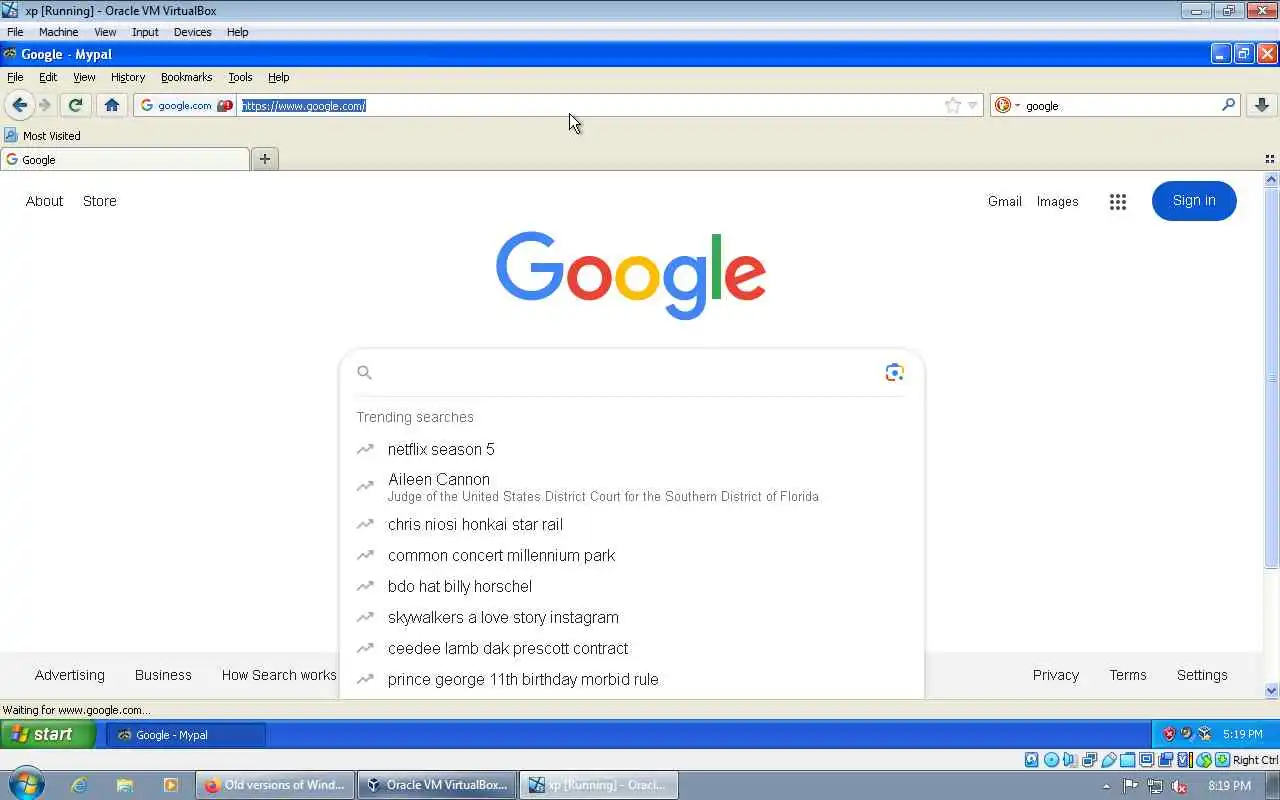Click the Advertising footer link
The width and height of the screenshot is (1280, 800).
click(x=69, y=675)
